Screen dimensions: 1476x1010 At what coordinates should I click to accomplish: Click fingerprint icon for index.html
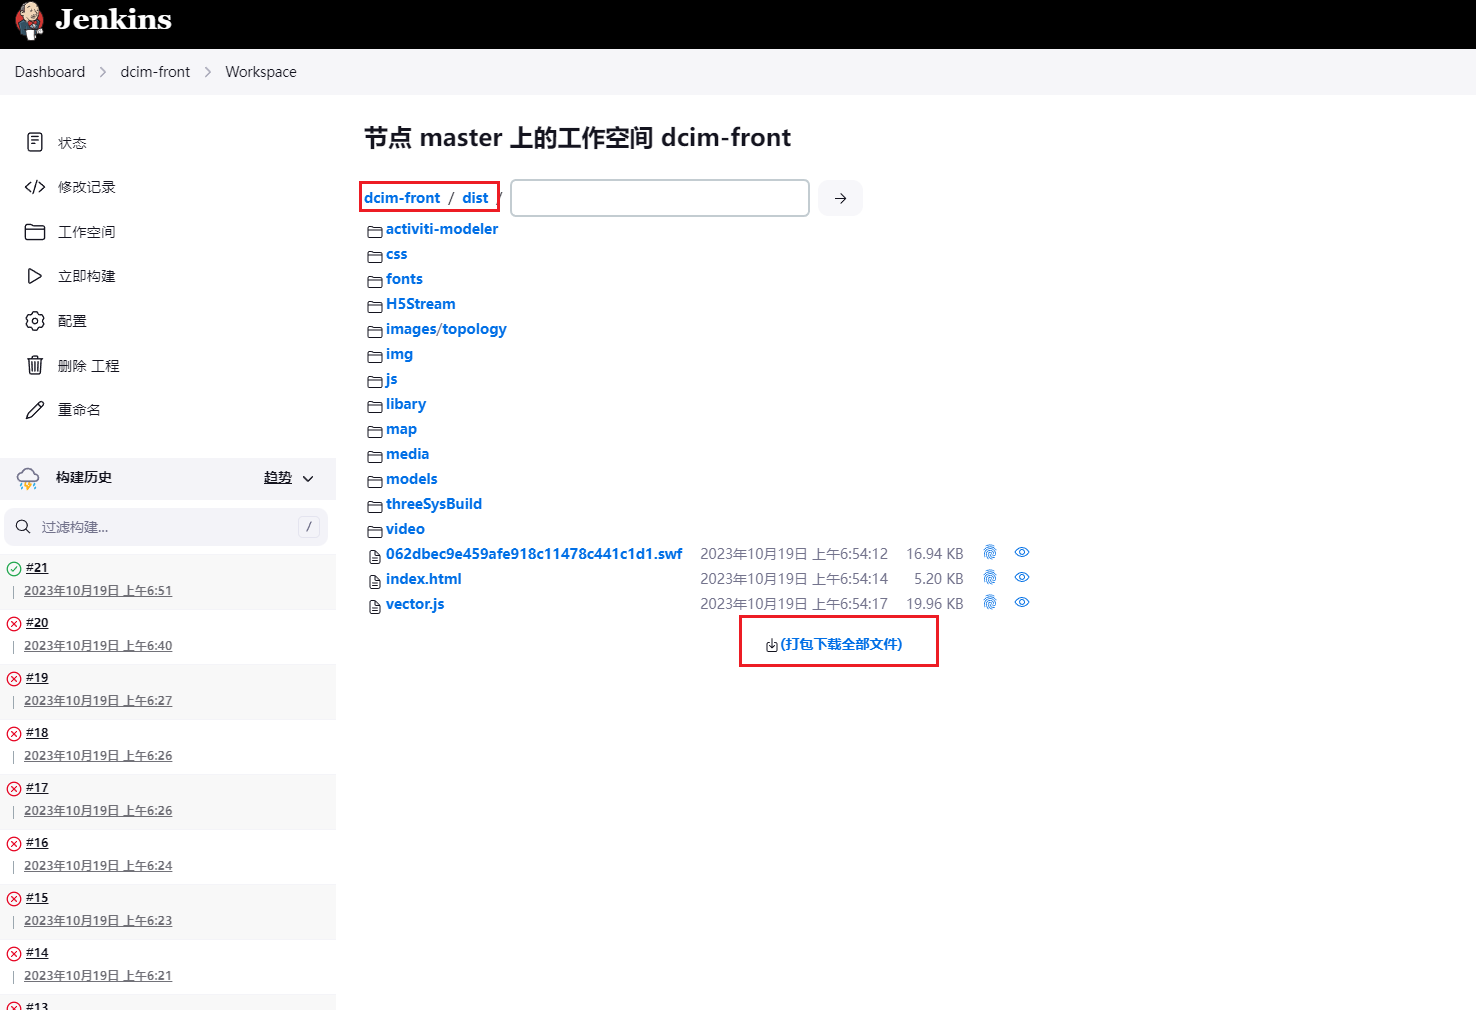[990, 577]
